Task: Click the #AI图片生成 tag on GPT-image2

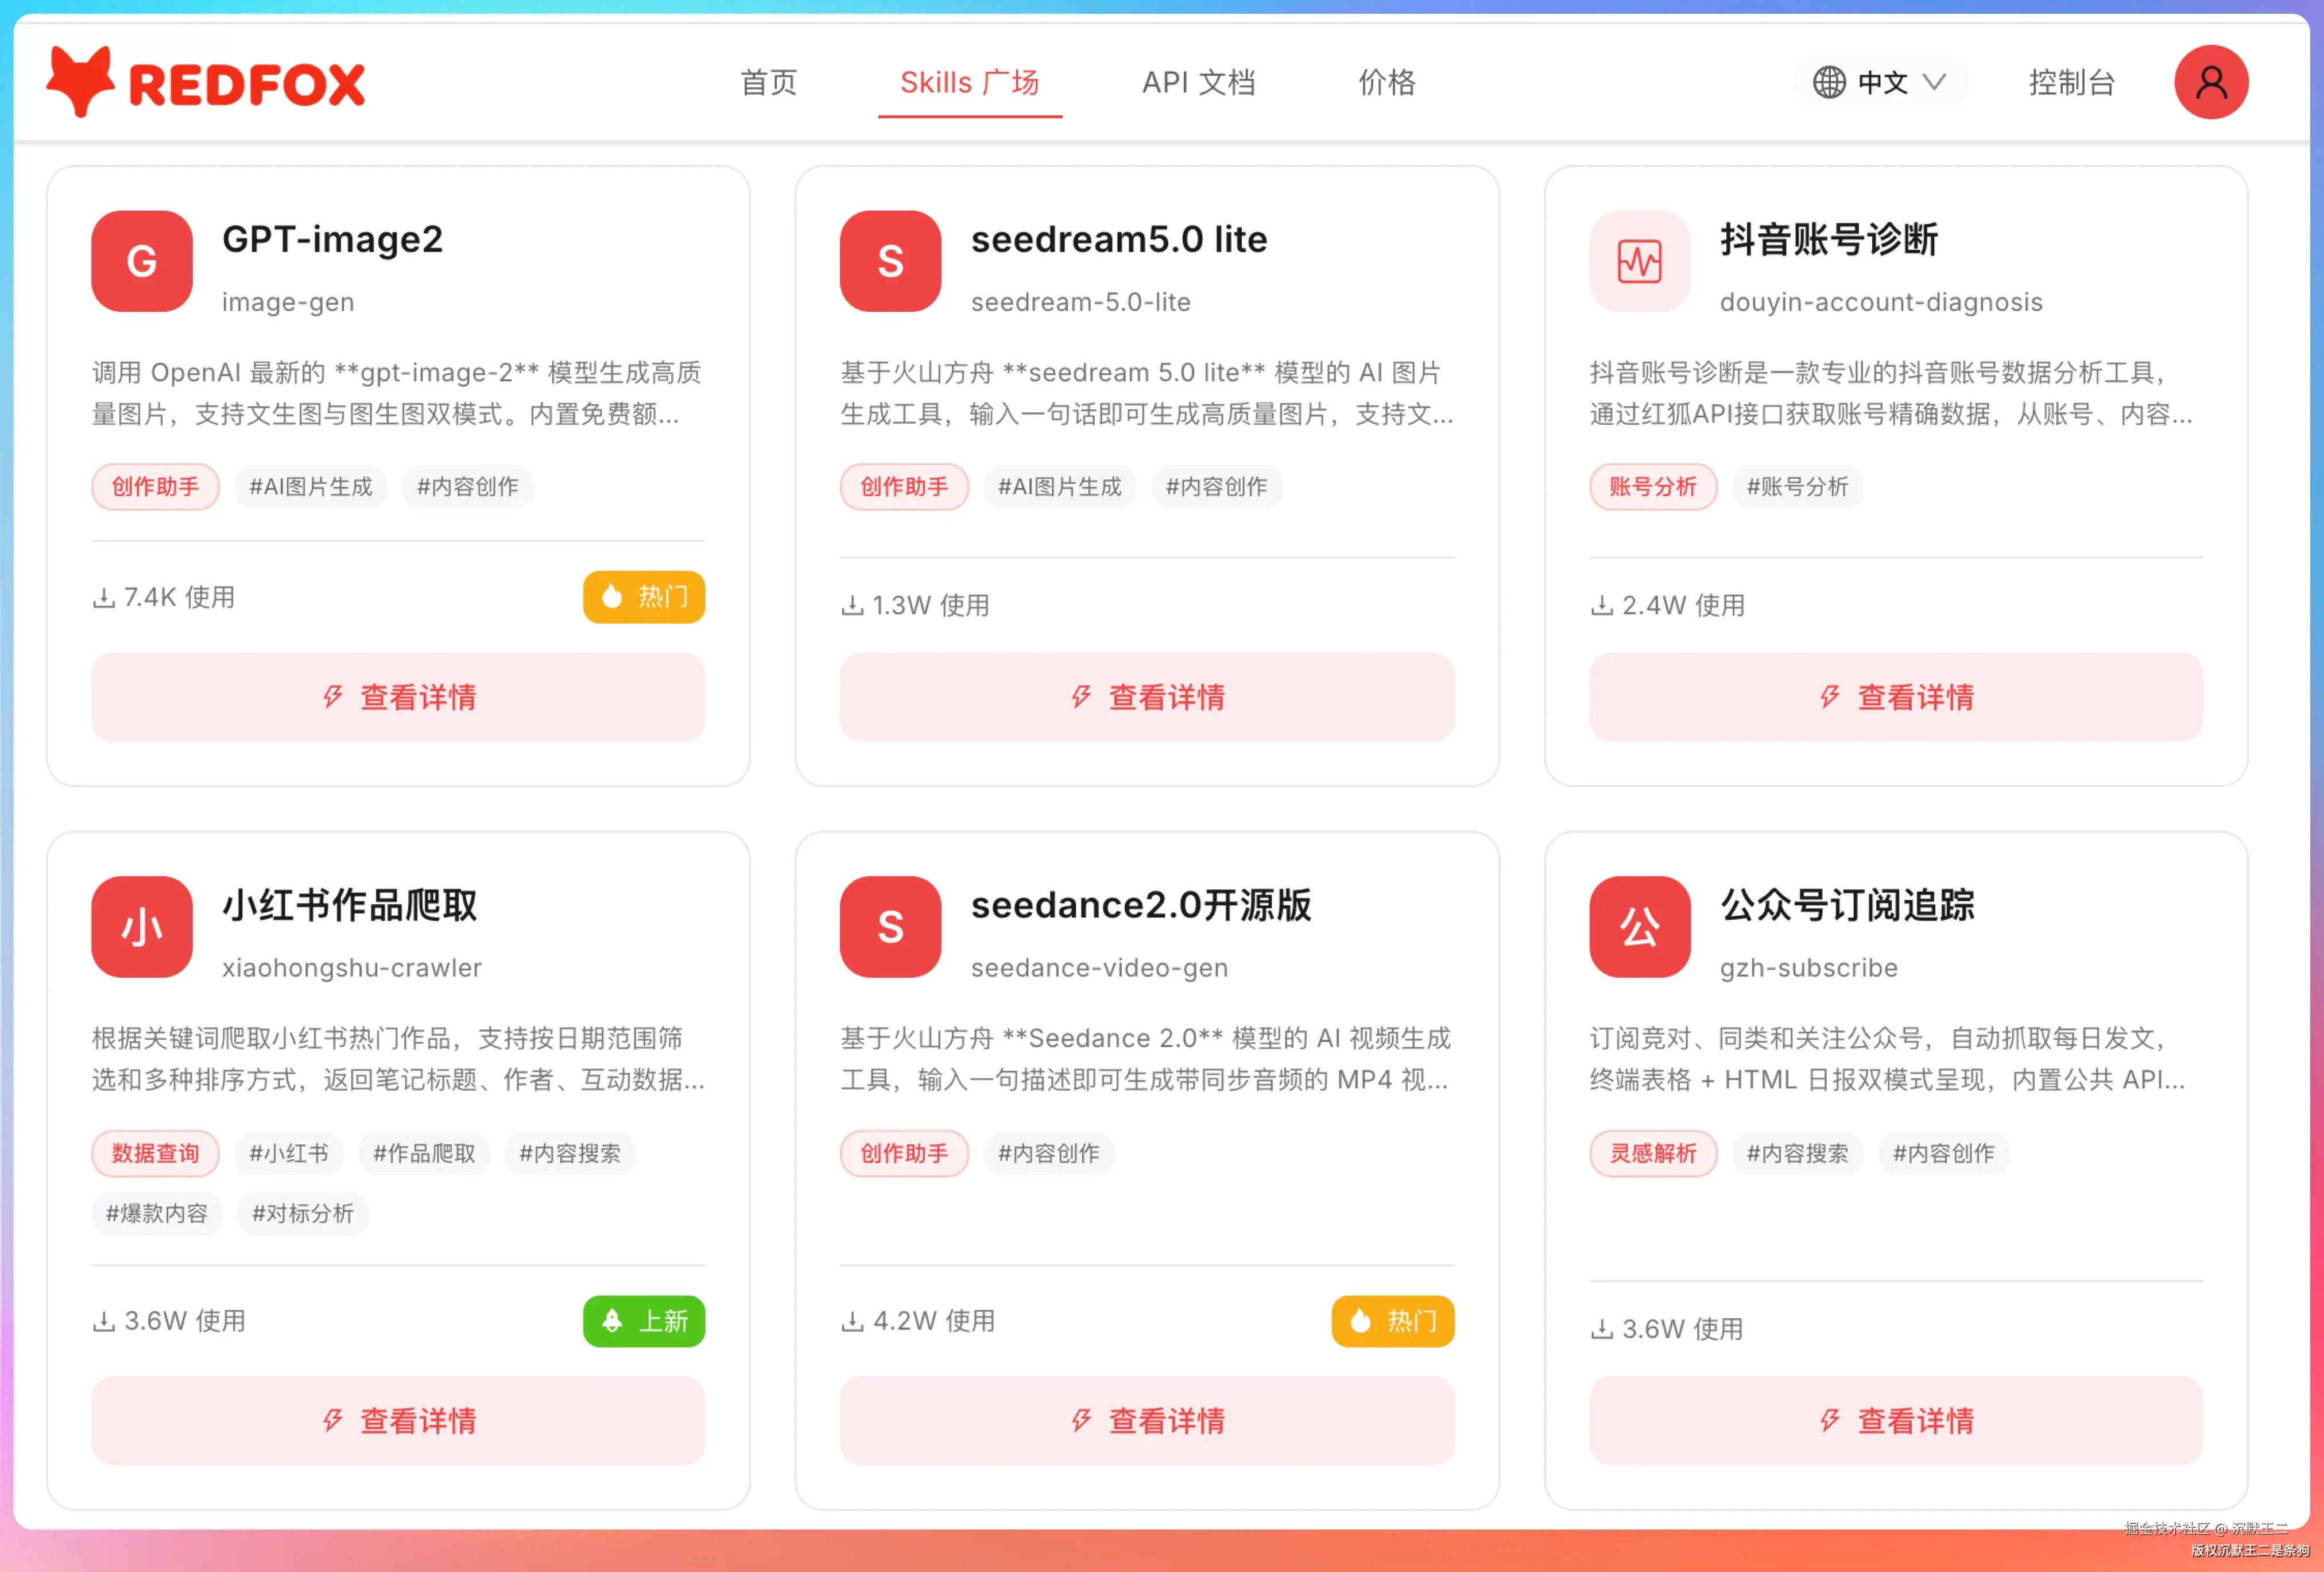Action: [310, 487]
